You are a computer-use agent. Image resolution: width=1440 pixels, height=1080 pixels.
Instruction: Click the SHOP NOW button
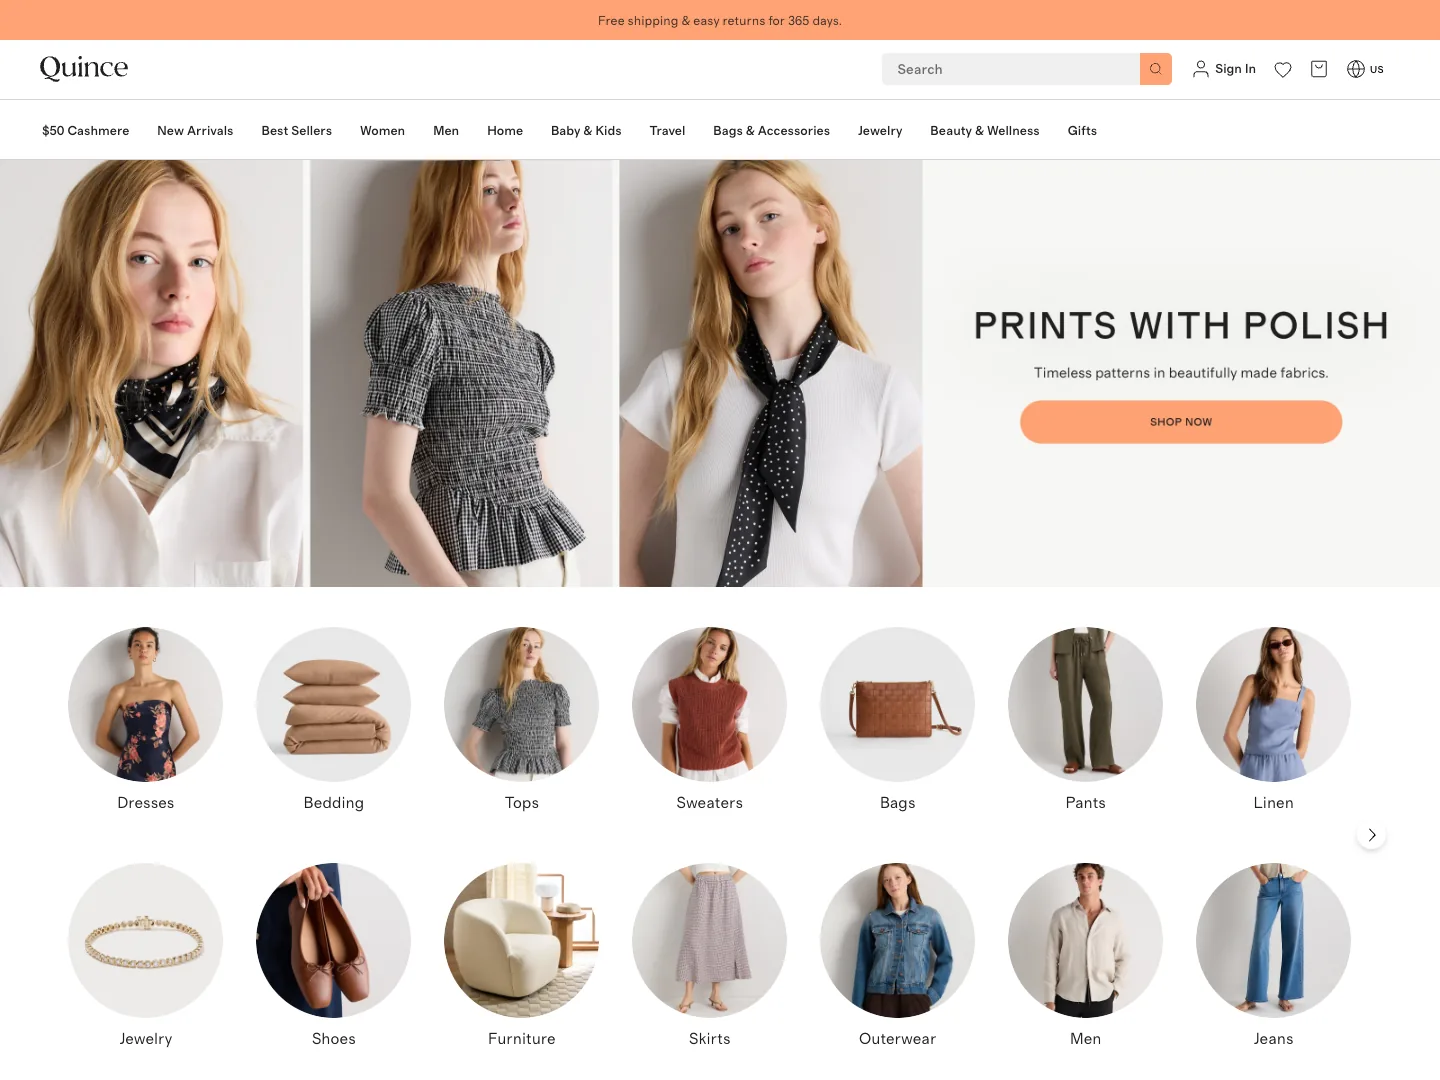(x=1181, y=422)
